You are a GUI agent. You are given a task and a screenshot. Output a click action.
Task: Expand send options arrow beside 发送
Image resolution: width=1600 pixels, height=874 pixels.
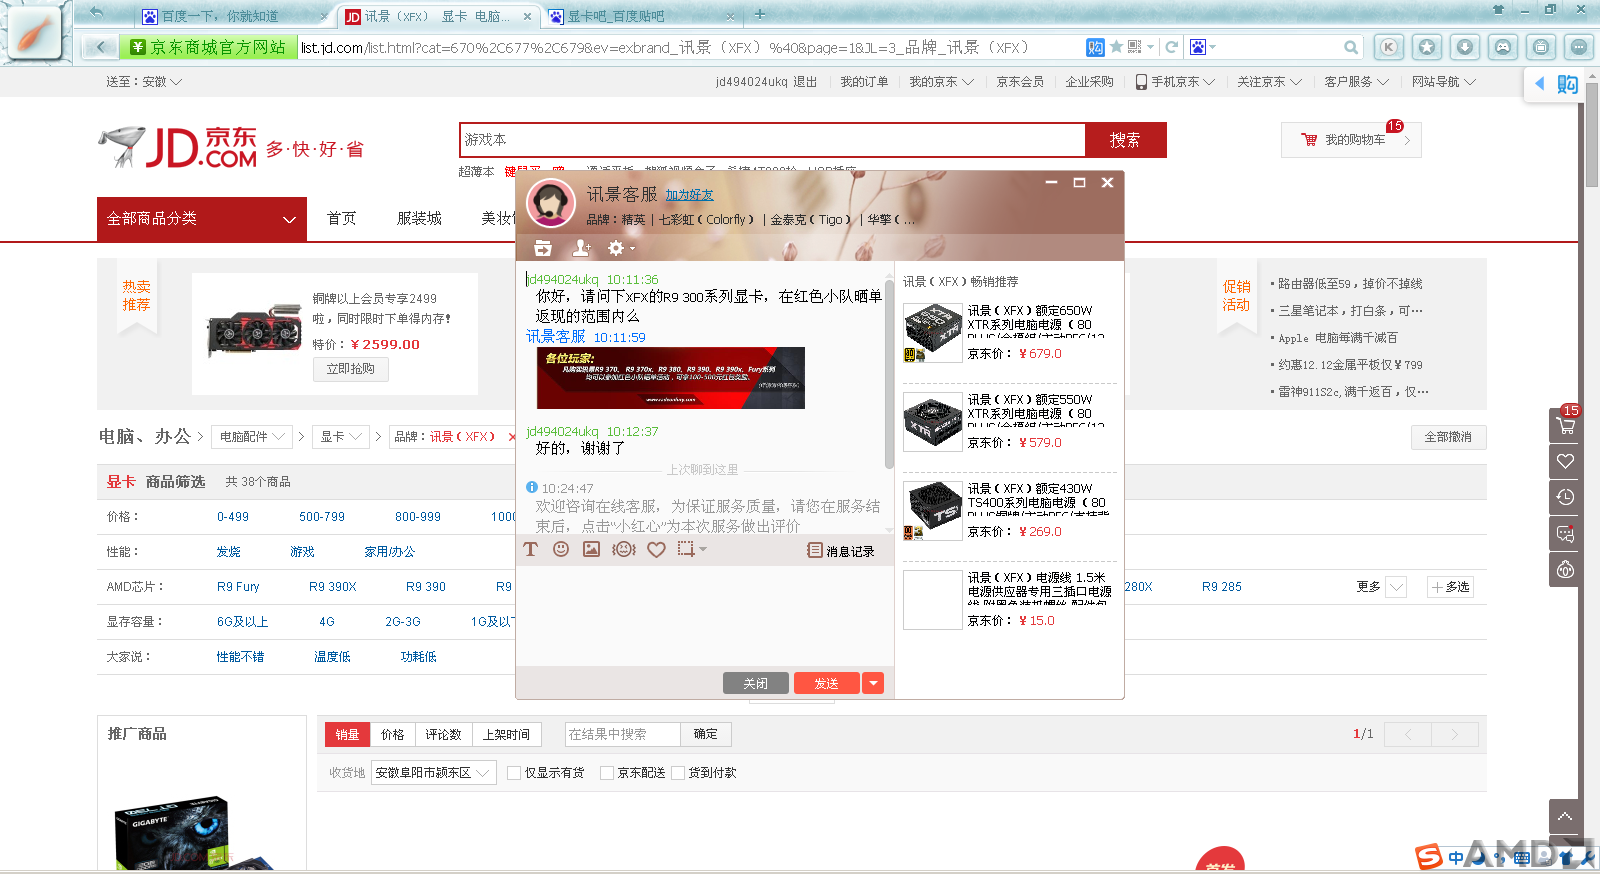coord(873,683)
